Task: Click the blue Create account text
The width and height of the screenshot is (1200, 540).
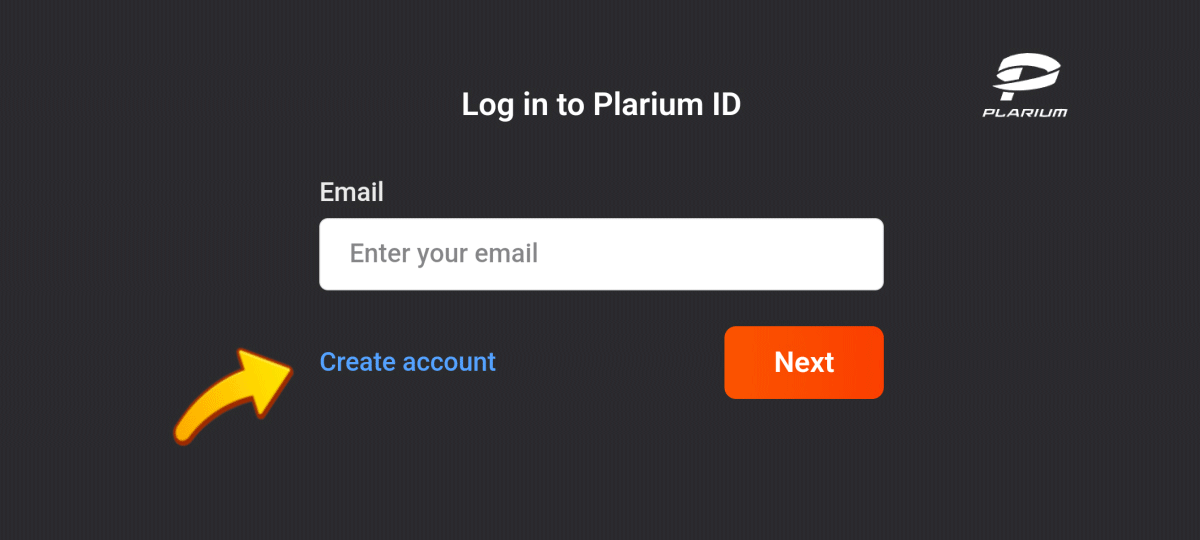Action: (407, 362)
